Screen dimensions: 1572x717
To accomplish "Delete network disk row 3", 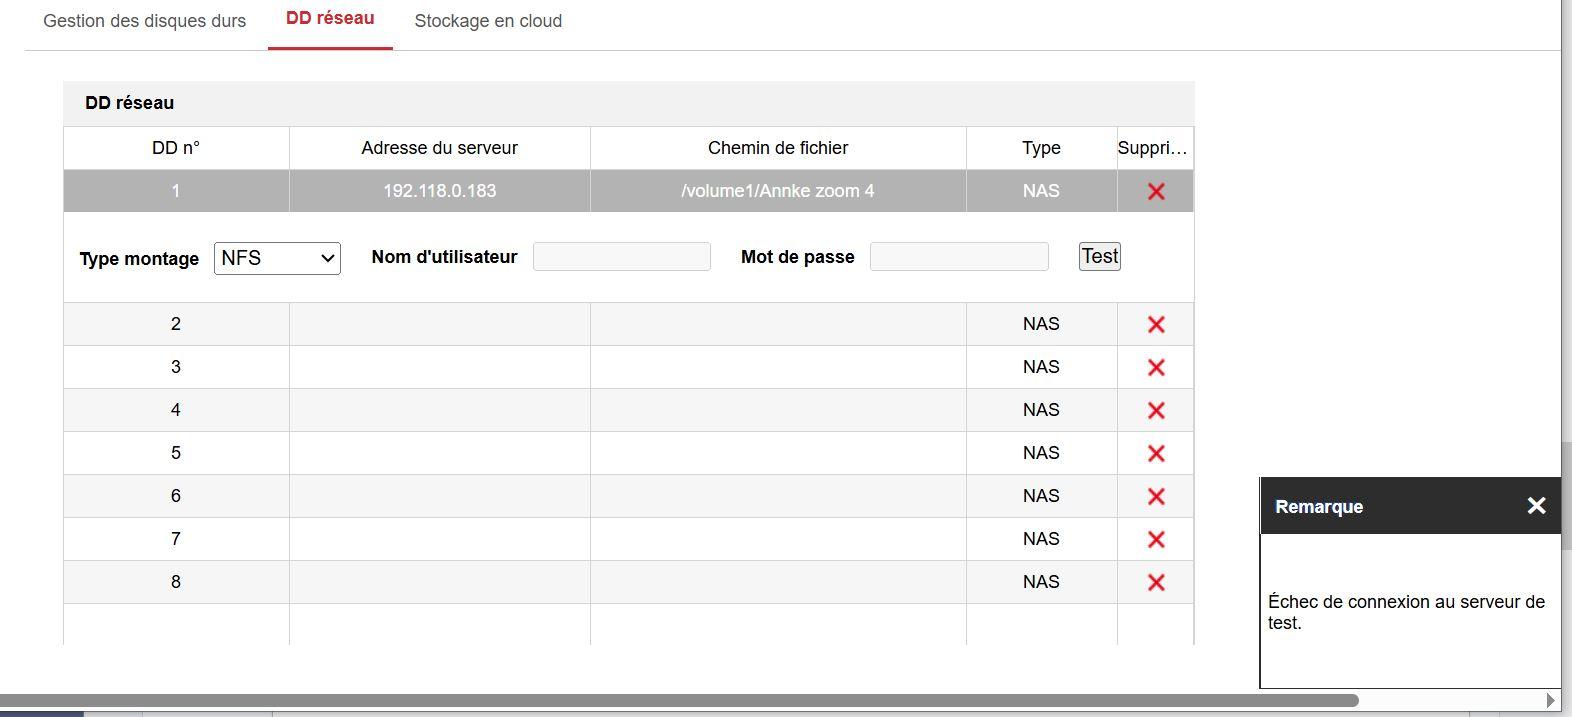I will point(1156,367).
